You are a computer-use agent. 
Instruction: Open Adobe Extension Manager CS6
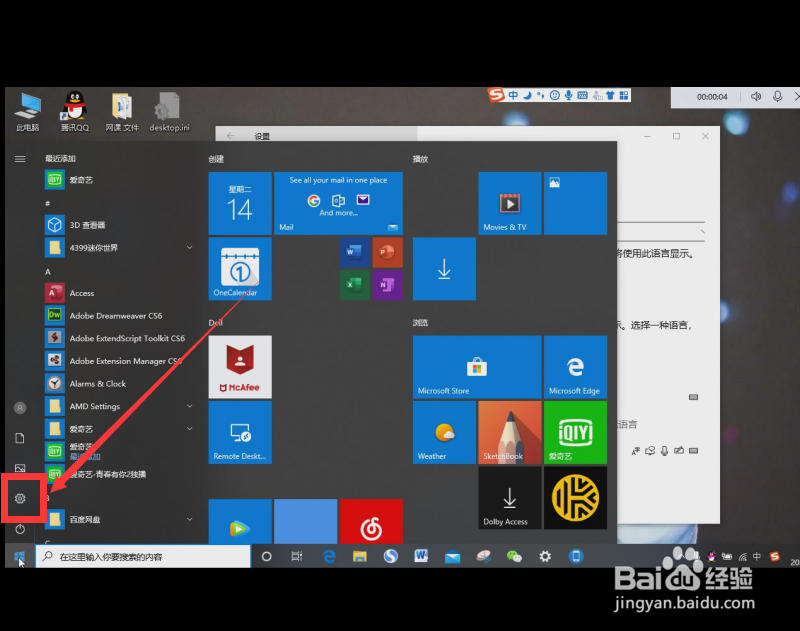click(118, 361)
